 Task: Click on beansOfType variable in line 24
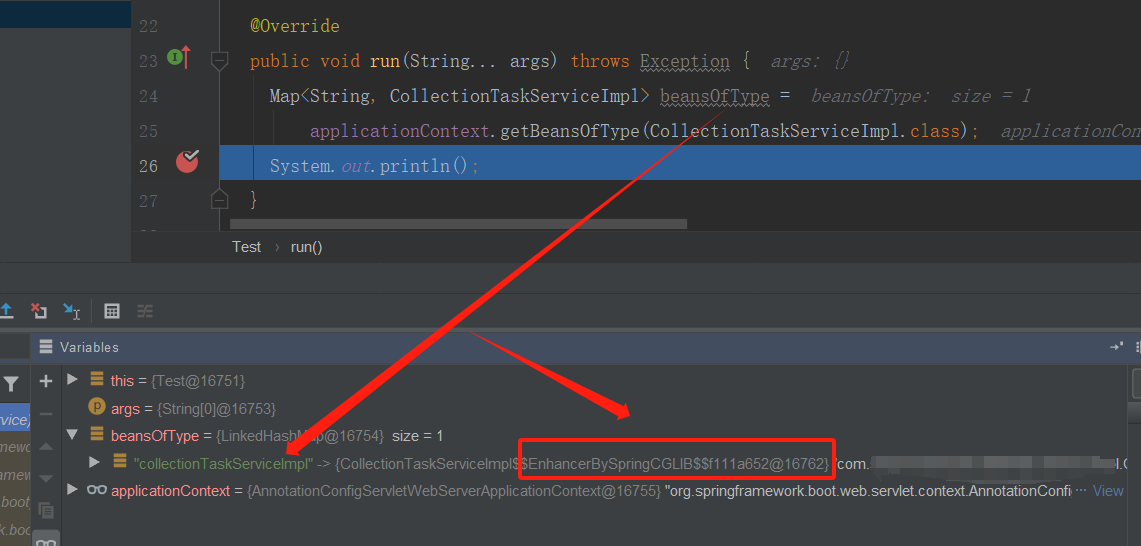click(x=714, y=96)
